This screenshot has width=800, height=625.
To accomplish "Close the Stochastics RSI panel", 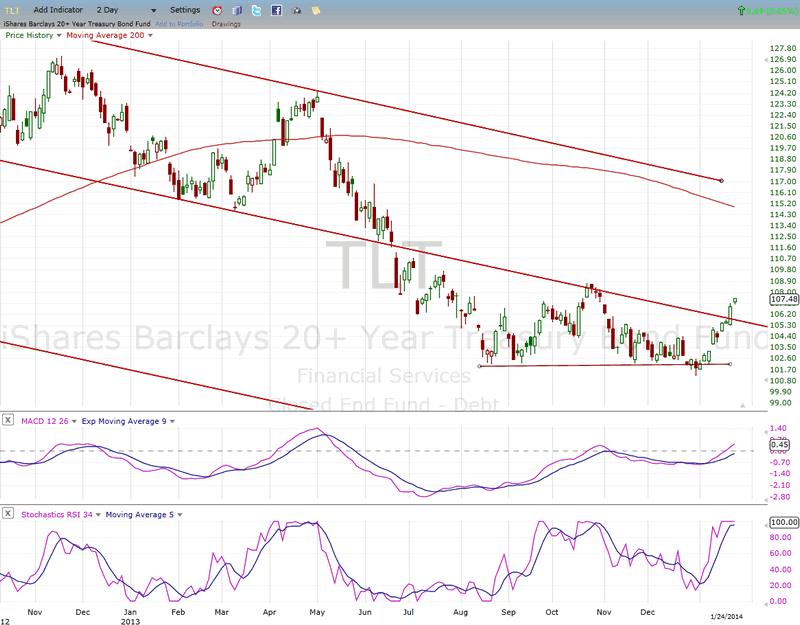I will (6, 514).
